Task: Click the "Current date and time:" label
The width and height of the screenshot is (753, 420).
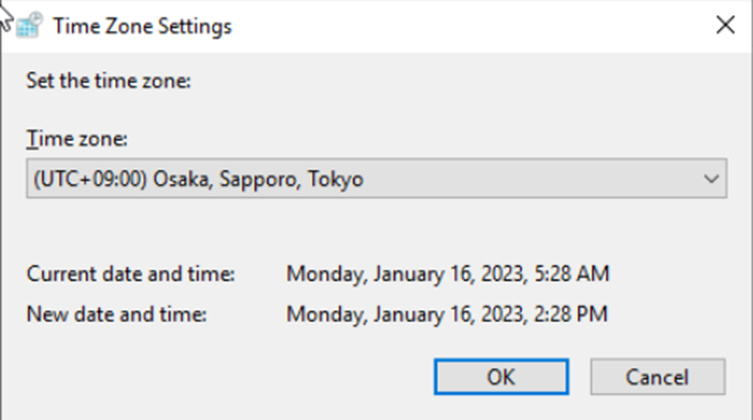Action: [130, 273]
